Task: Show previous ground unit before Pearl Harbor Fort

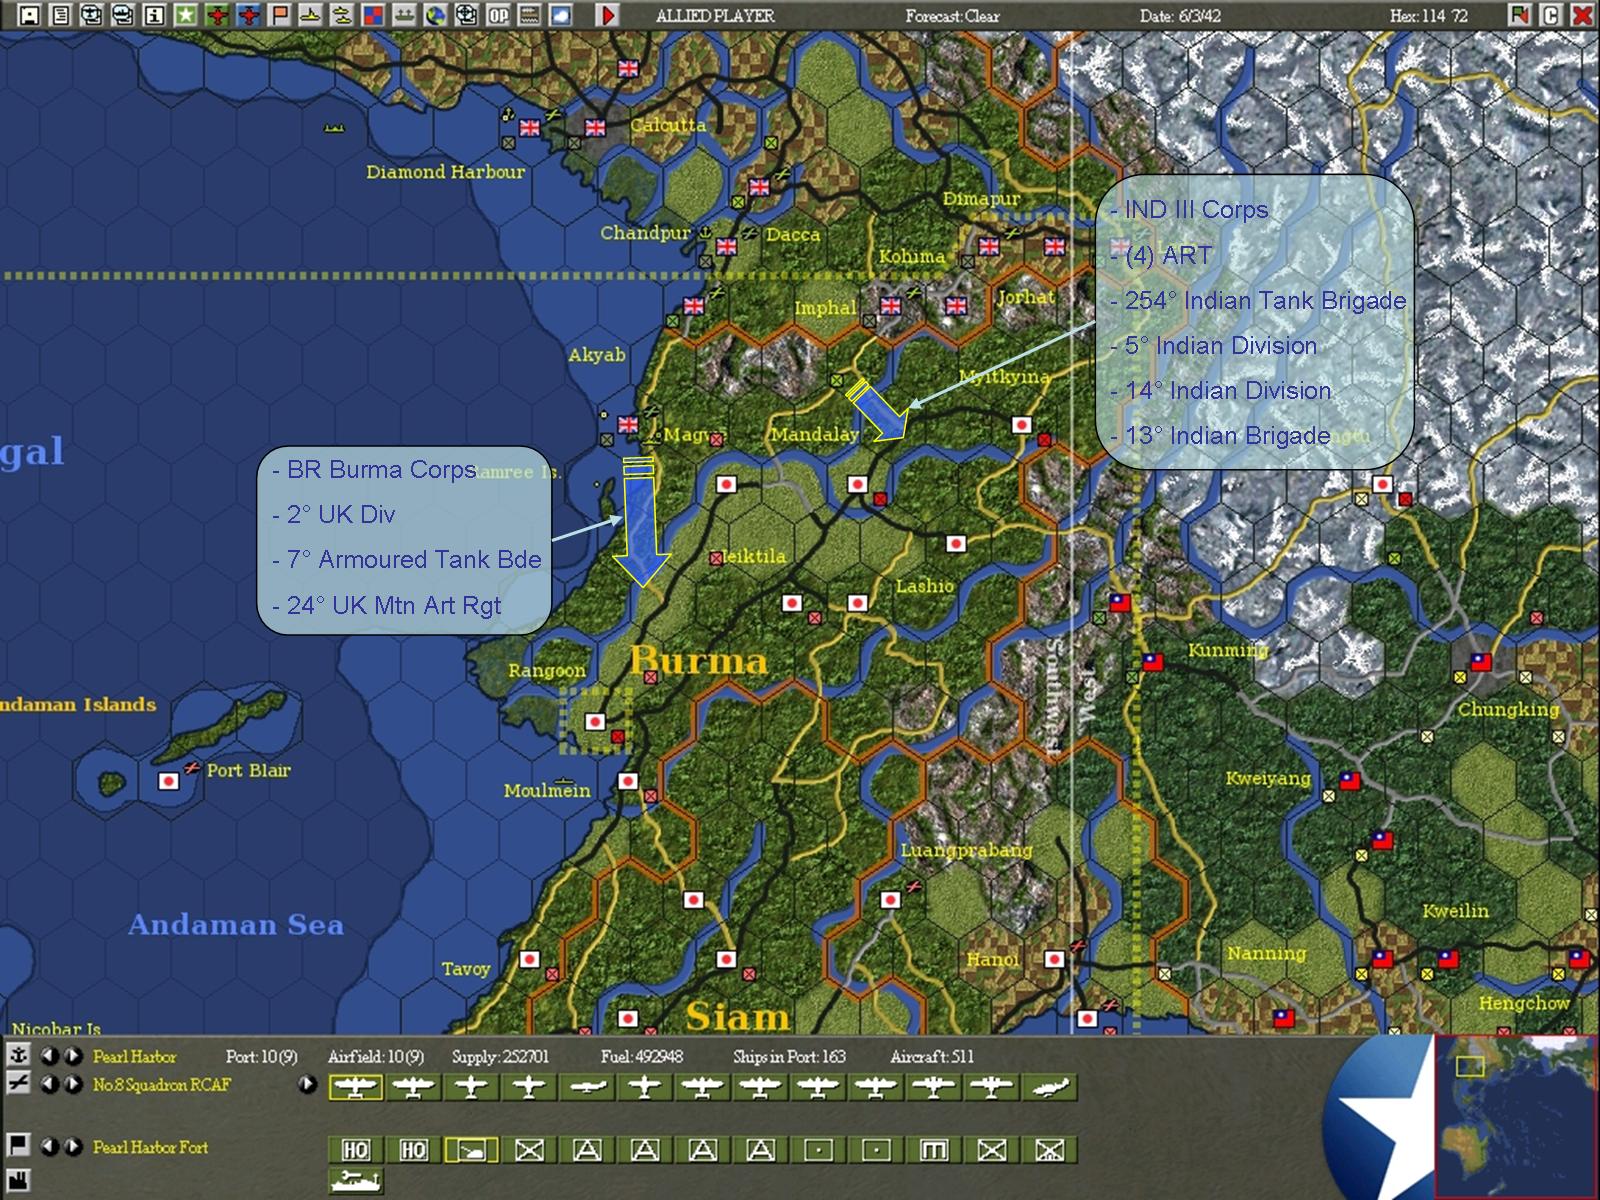Action: click(48, 1146)
